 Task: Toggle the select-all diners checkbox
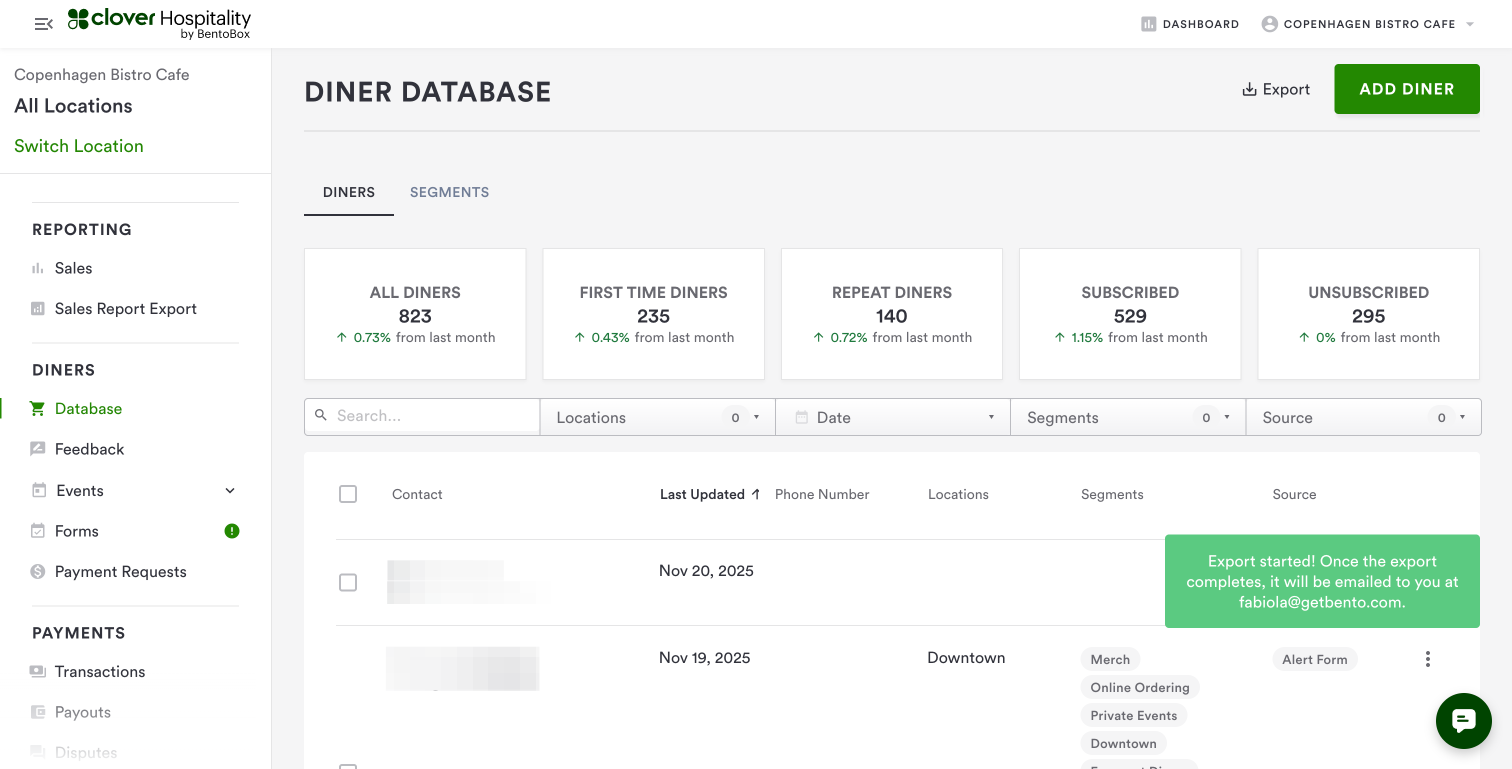point(348,494)
